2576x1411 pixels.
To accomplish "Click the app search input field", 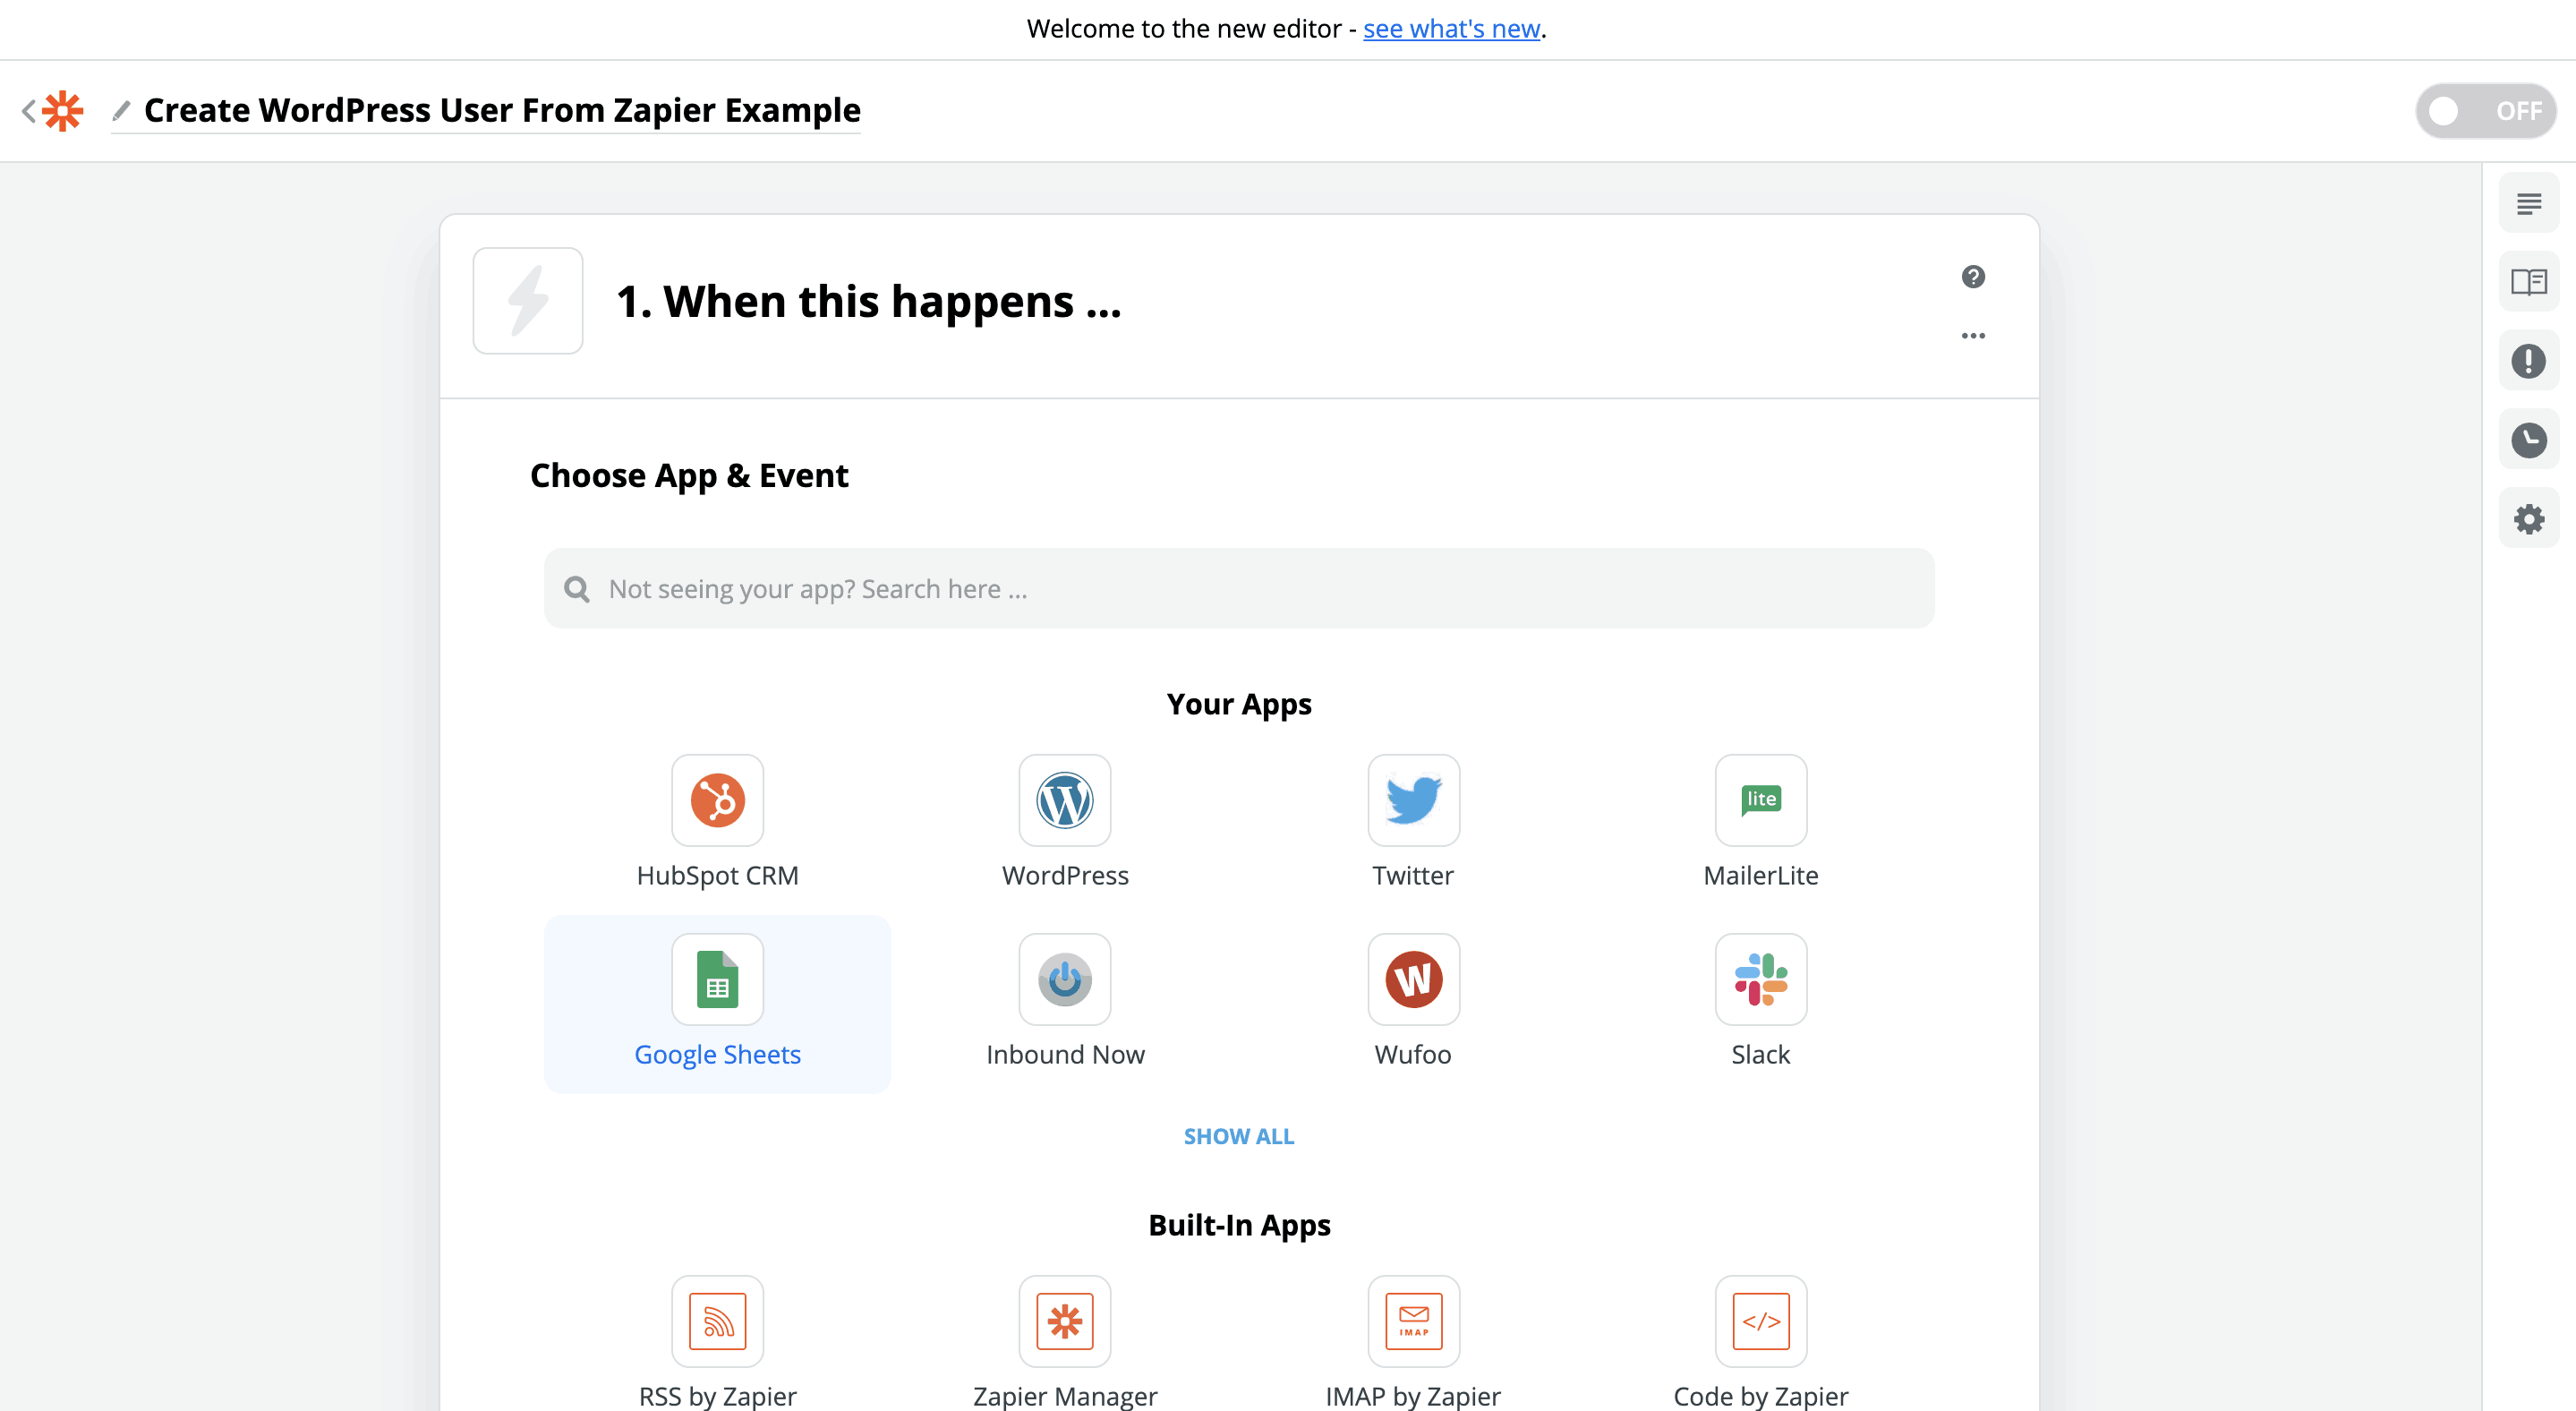I will [x=1238, y=588].
